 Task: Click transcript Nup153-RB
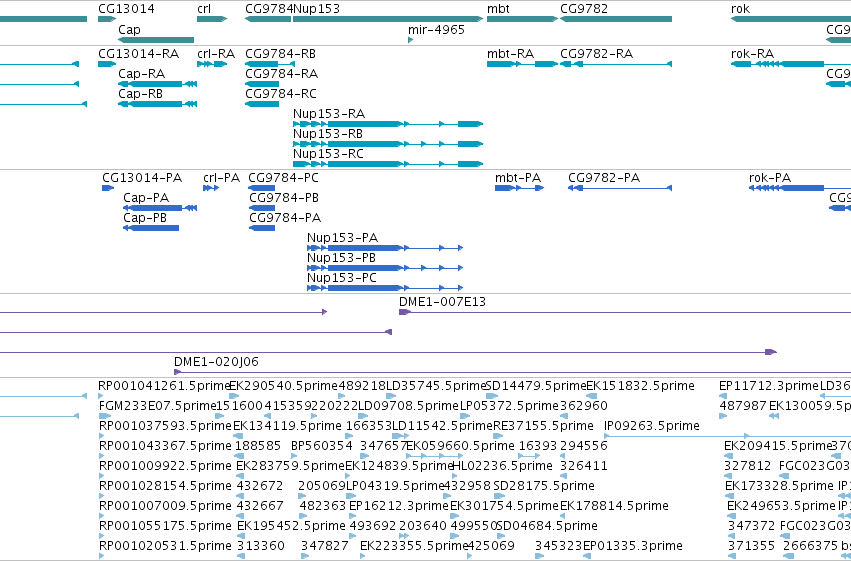click(388, 144)
